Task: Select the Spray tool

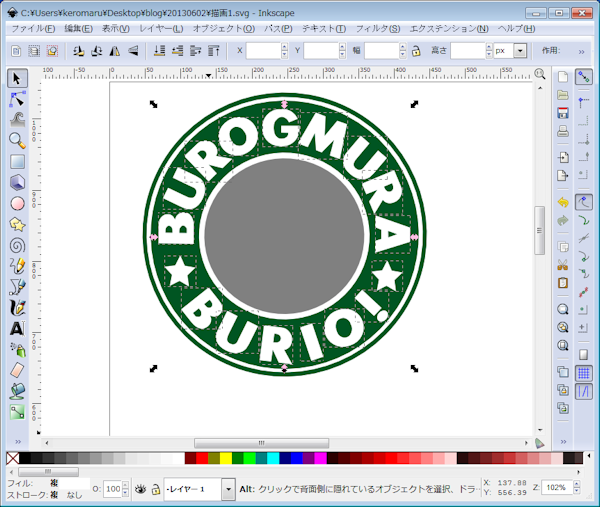Action: point(17,349)
